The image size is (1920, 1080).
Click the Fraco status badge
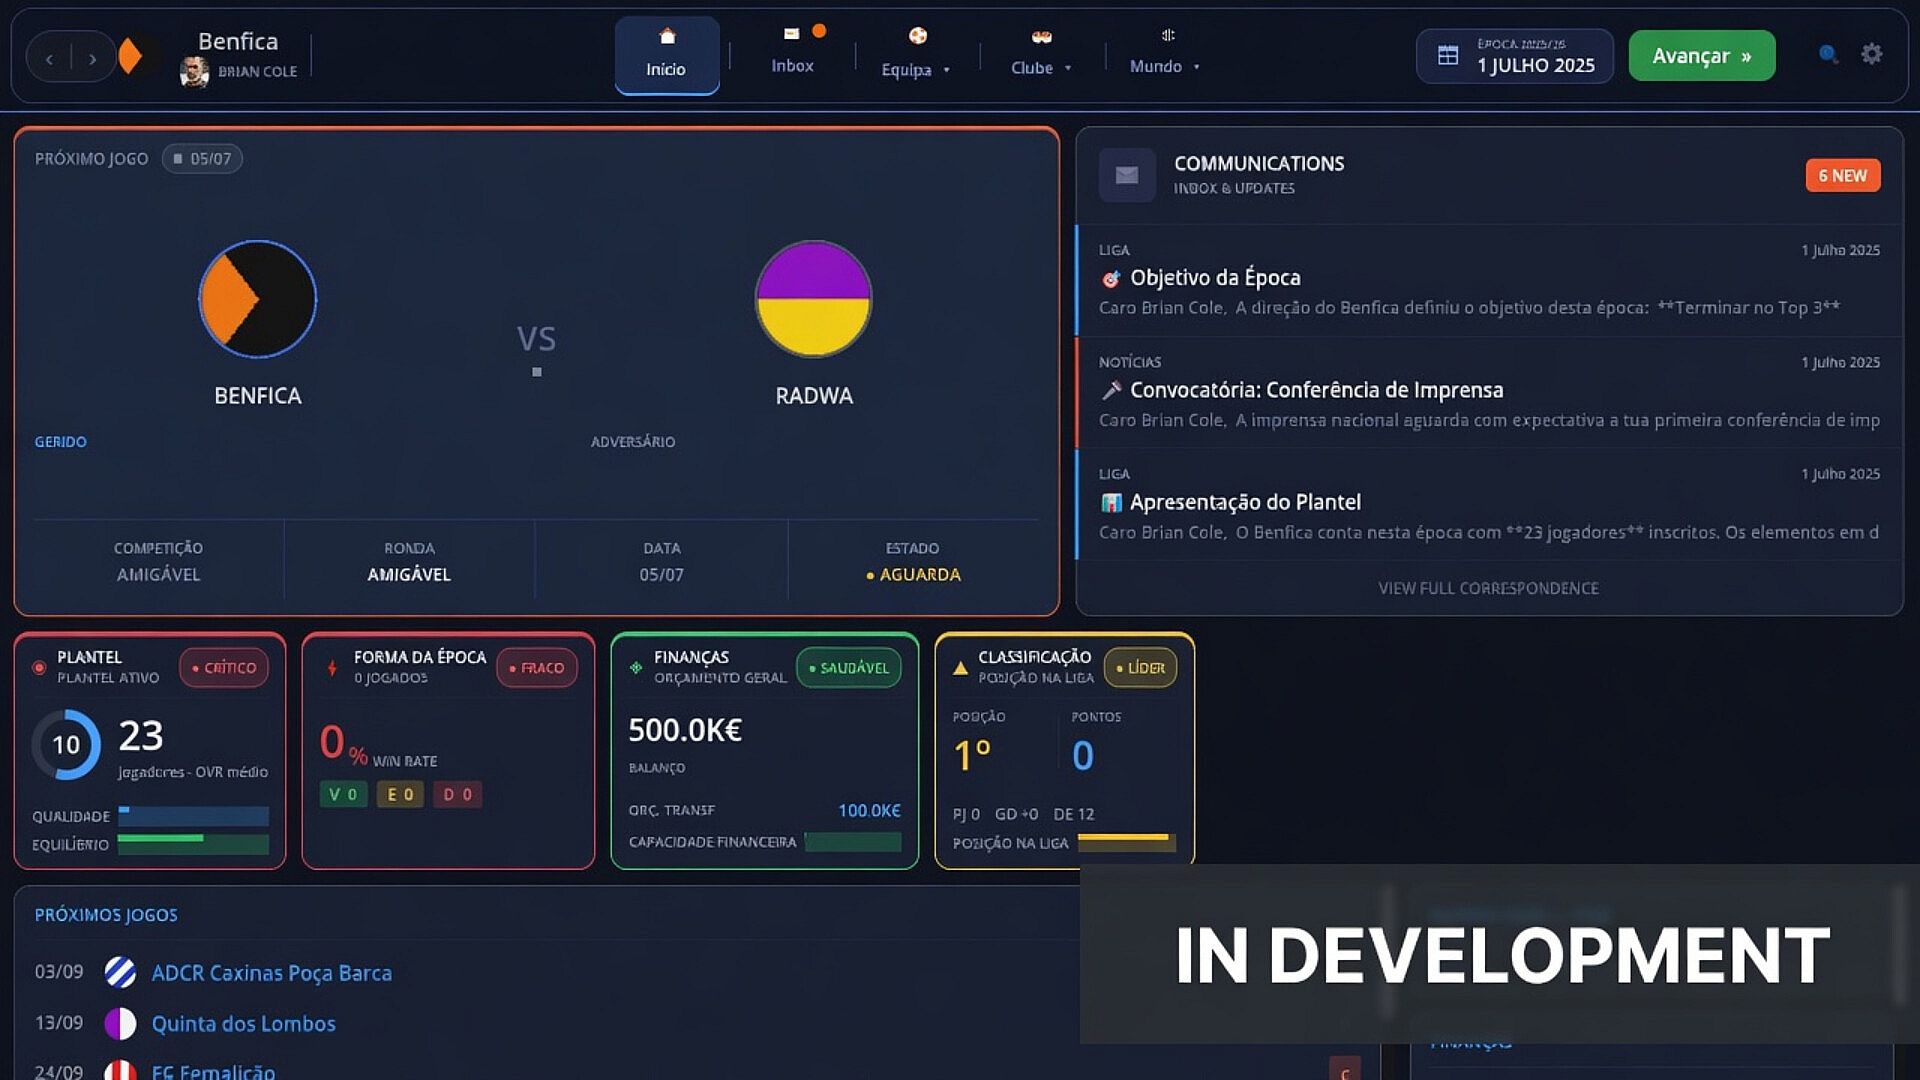coord(537,668)
